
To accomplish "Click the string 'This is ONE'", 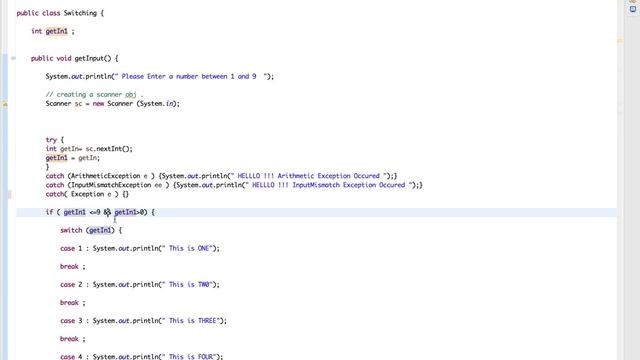I will [189, 248].
